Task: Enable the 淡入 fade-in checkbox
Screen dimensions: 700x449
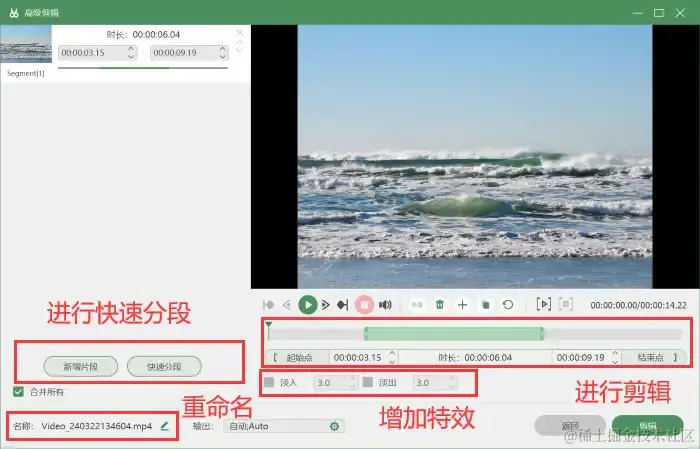Action: 269,382
